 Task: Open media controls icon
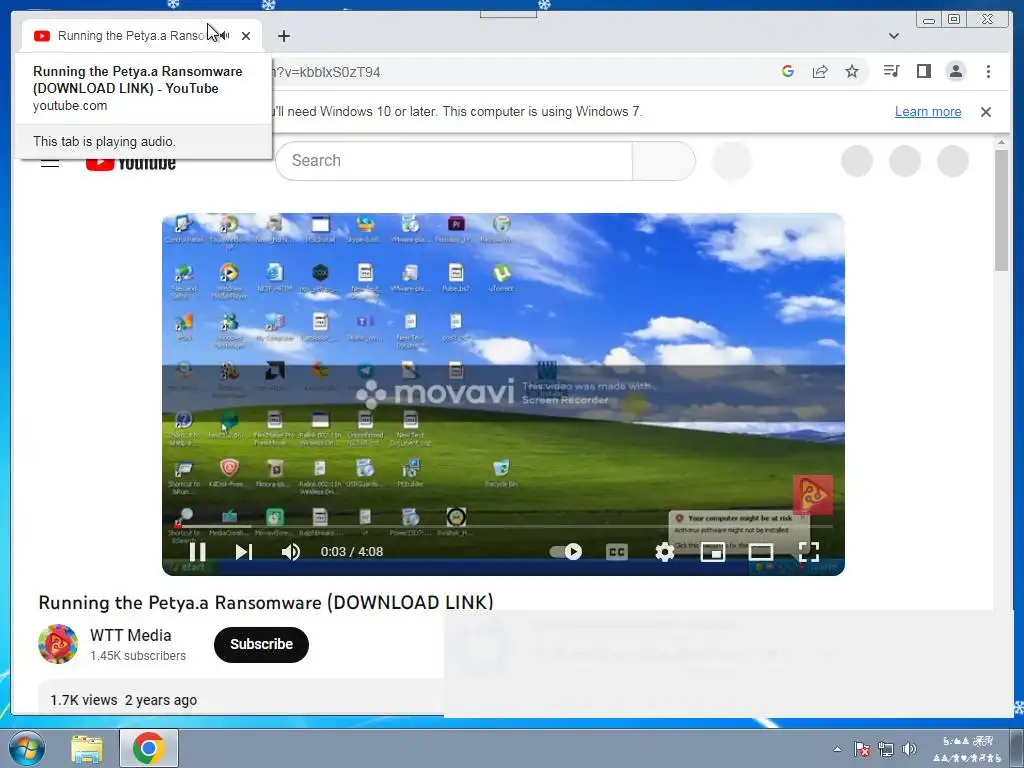tap(891, 71)
